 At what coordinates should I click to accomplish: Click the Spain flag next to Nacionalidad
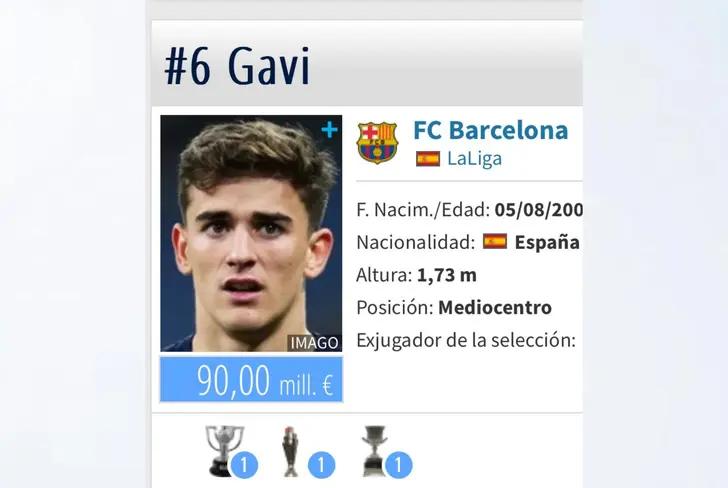point(494,241)
